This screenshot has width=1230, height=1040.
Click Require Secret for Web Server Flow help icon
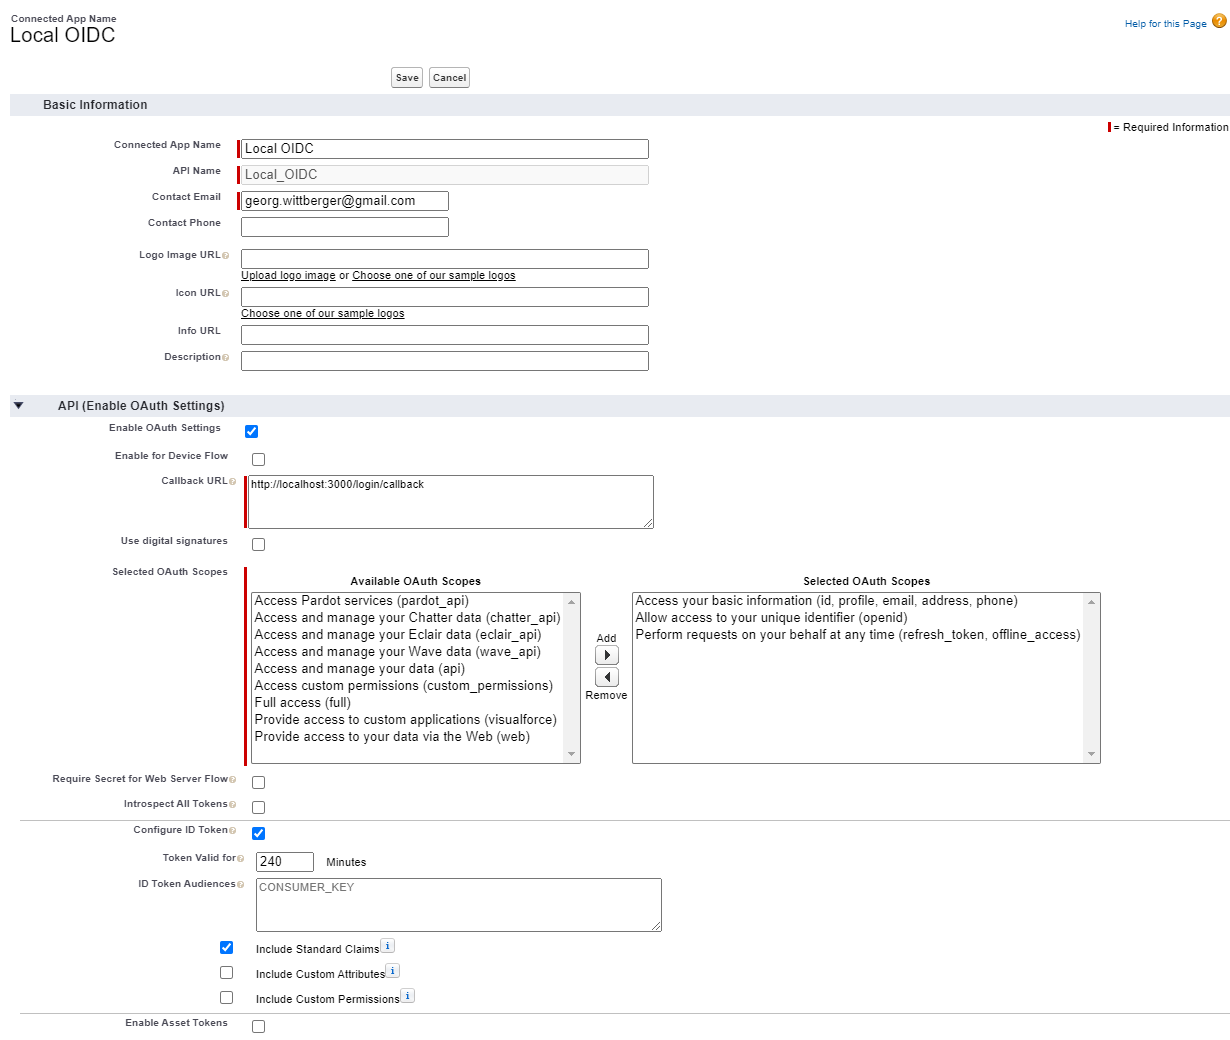pyautogui.click(x=232, y=780)
